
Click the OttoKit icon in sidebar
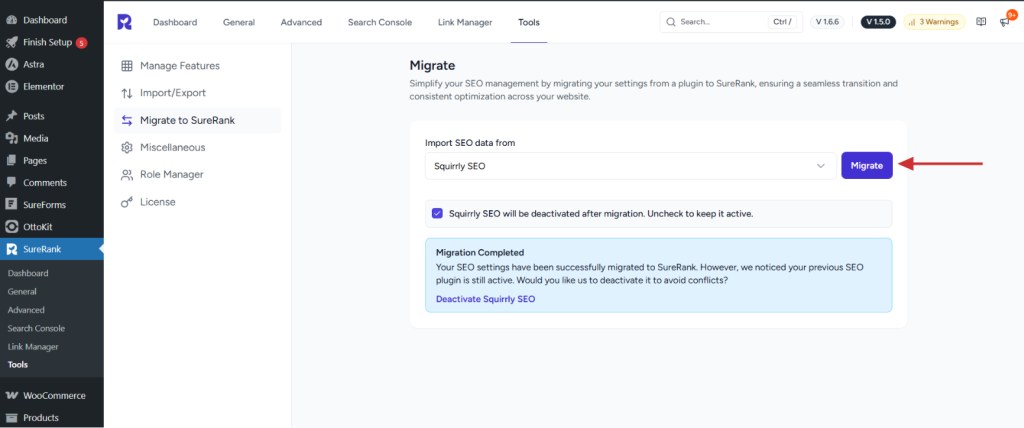(x=11, y=227)
